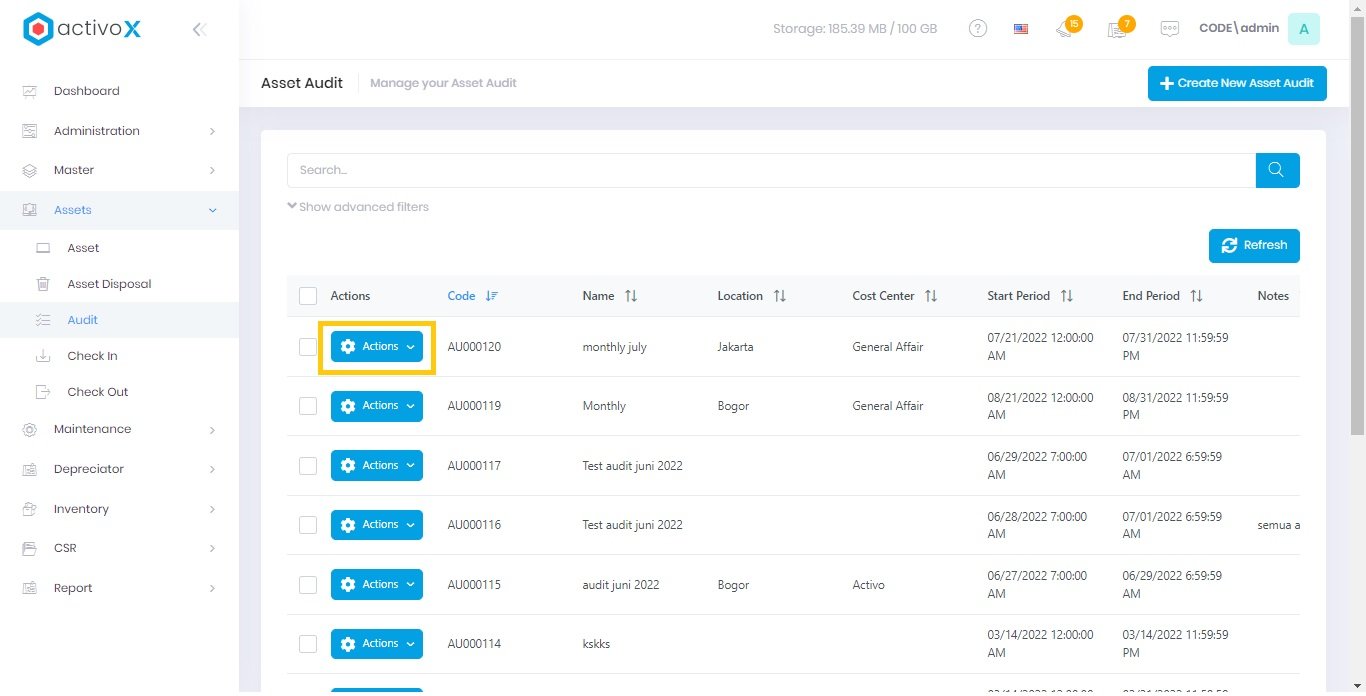Open the task list icon with badge 7

[x=1117, y=29]
